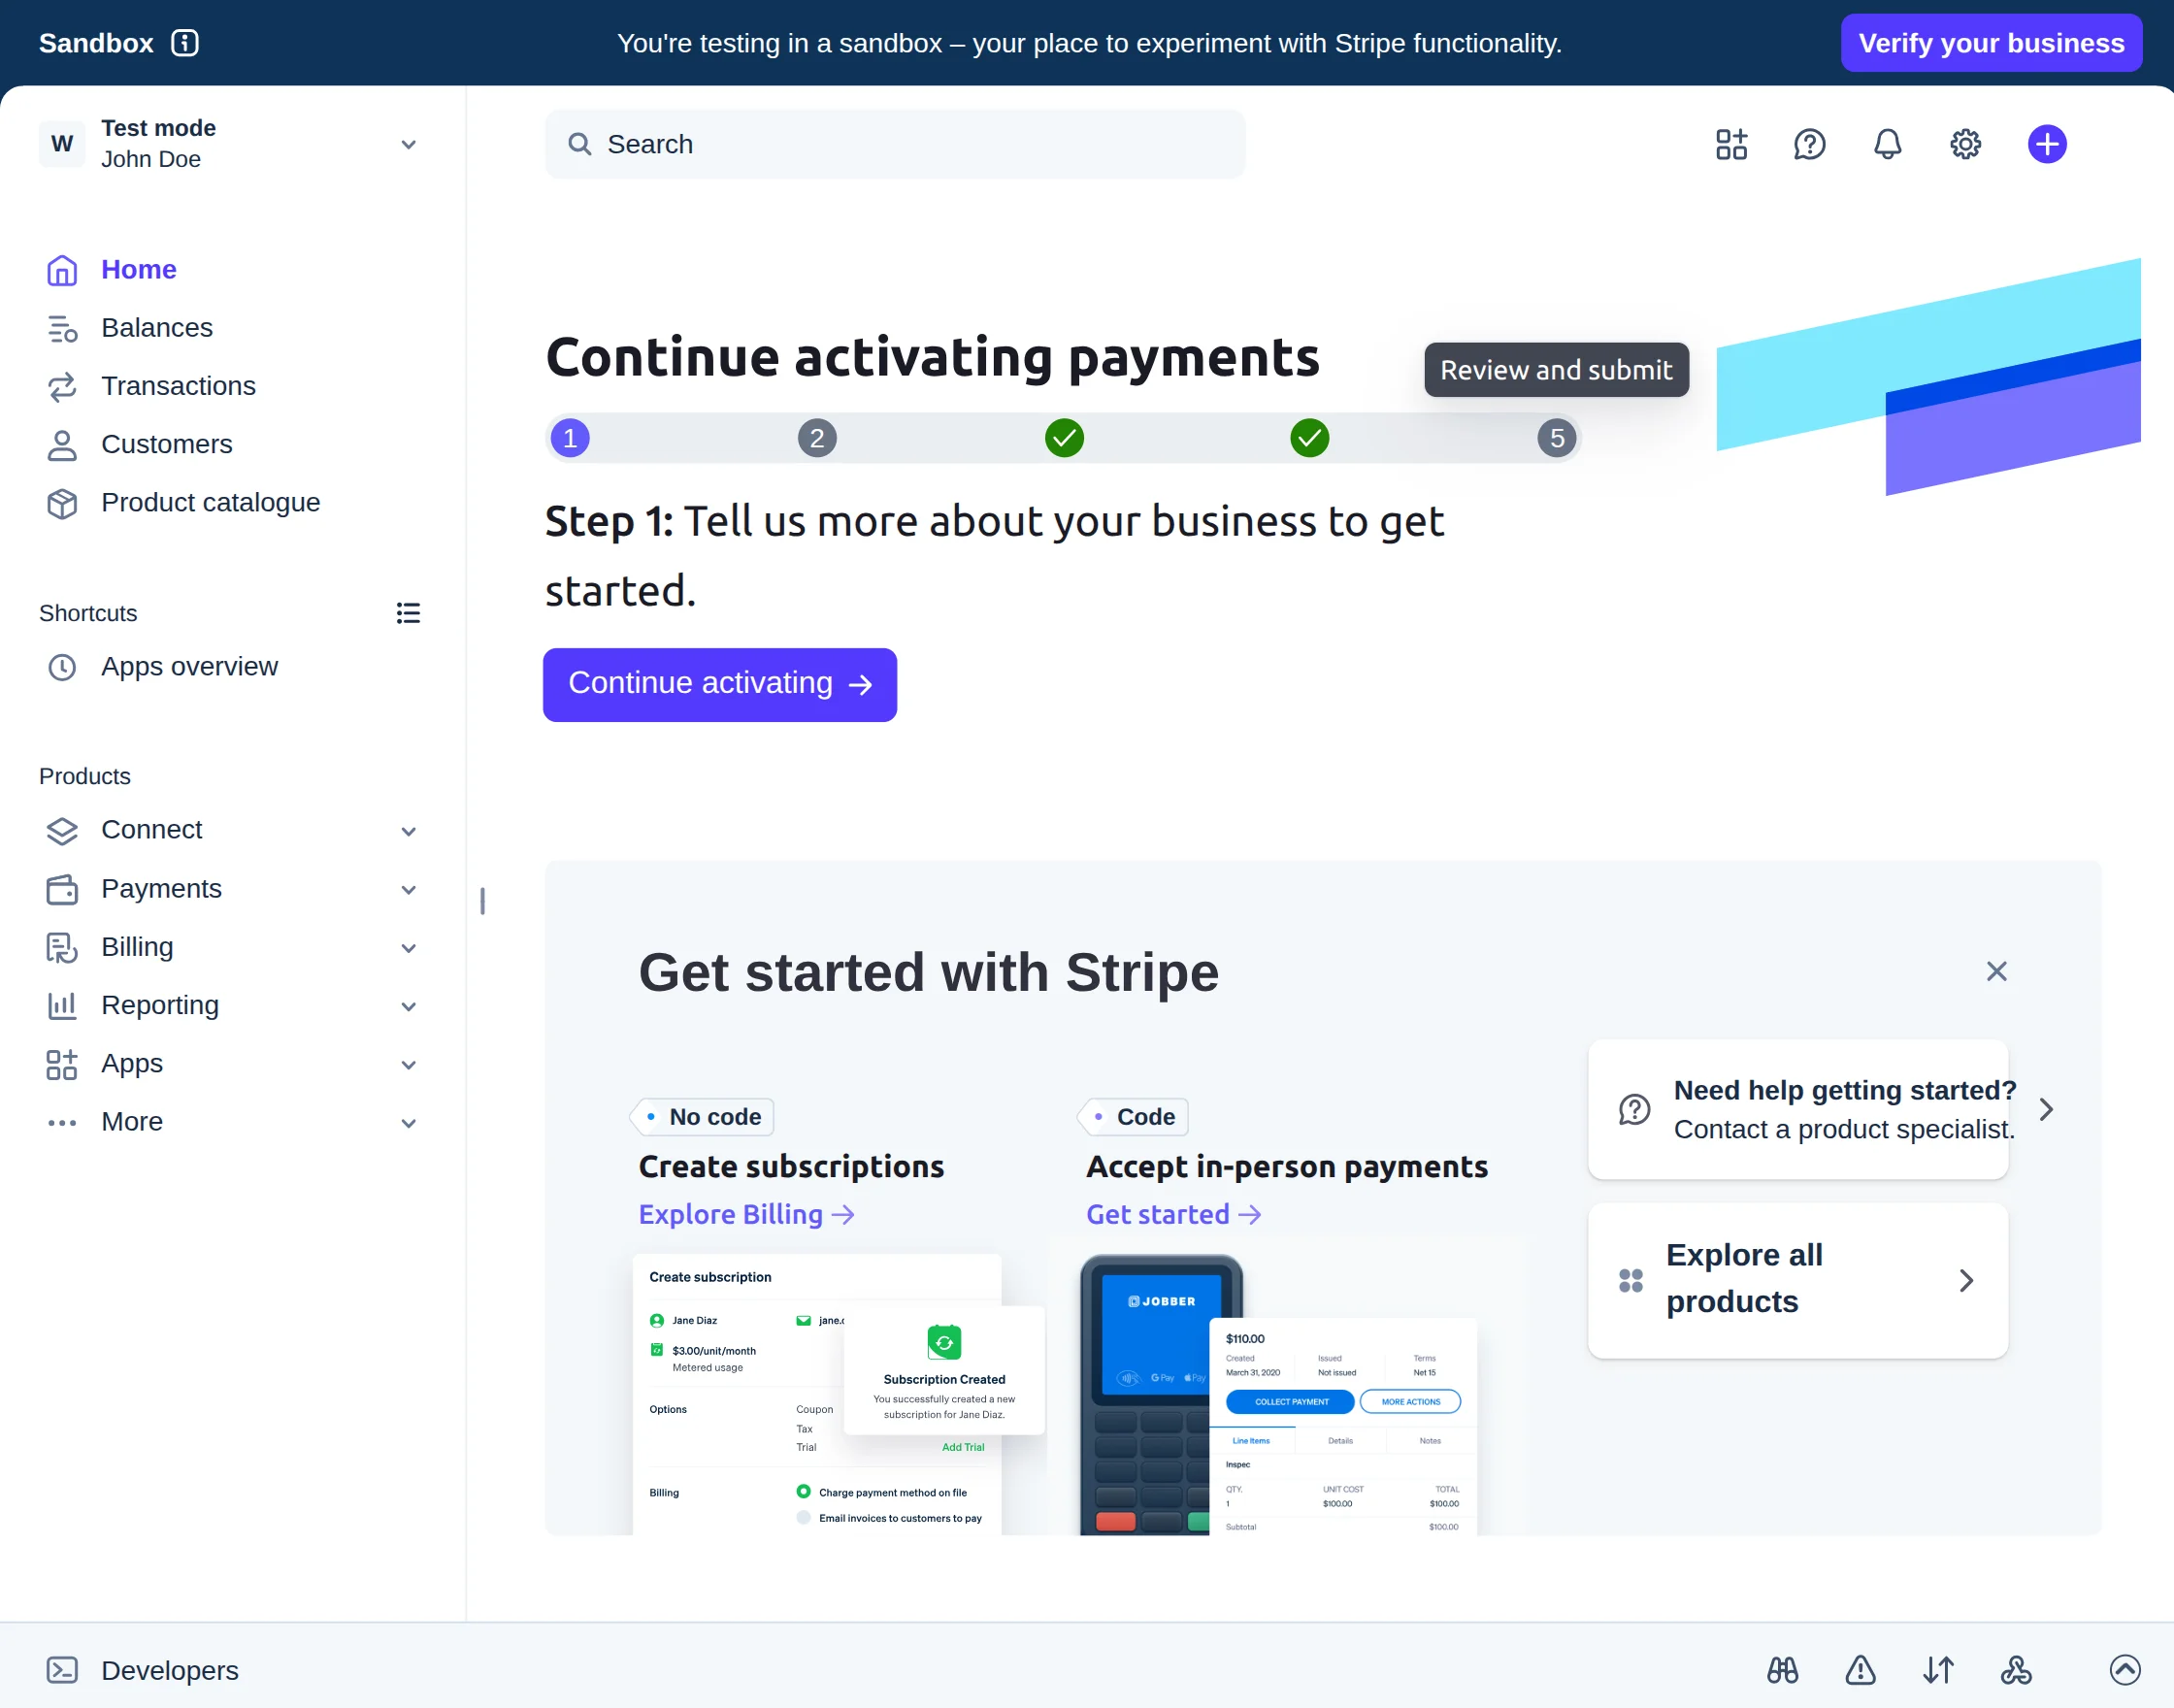The image size is (2174, 1708).
Task: Click the Reporting bar chart icon
Action: (62, 1005)
